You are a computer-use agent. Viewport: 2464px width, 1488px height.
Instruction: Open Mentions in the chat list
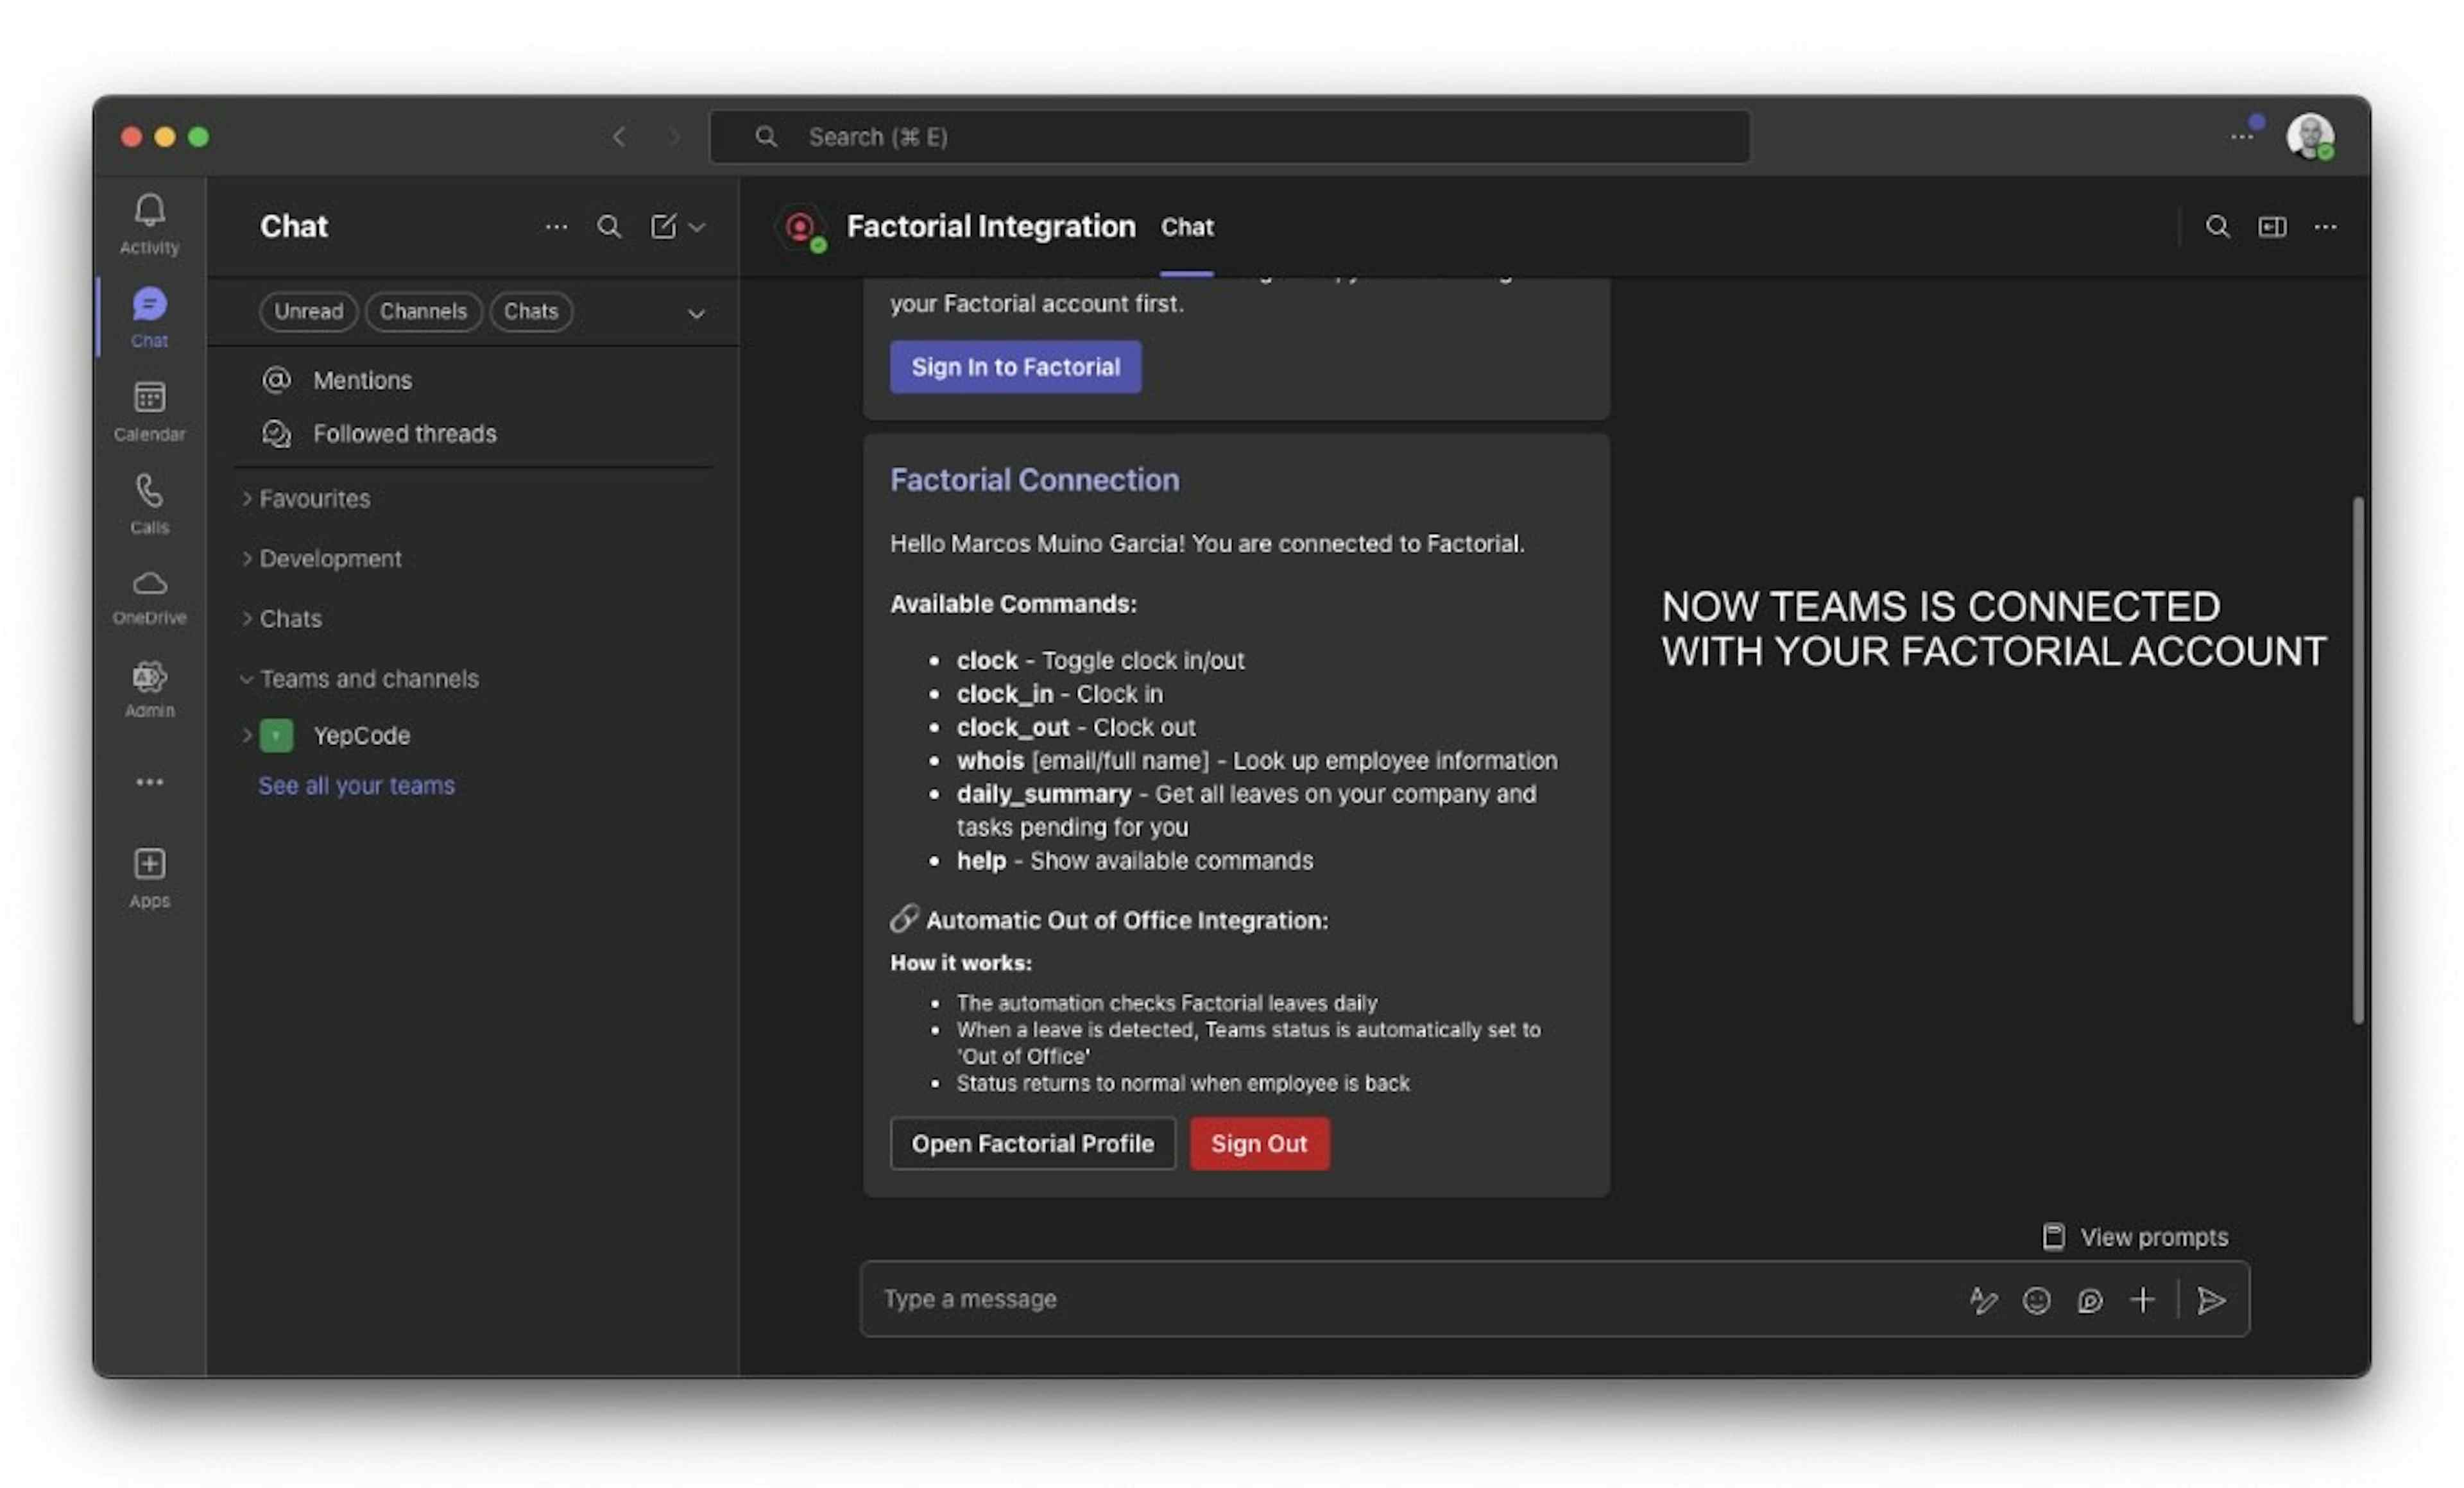click(x=362, y=381)
